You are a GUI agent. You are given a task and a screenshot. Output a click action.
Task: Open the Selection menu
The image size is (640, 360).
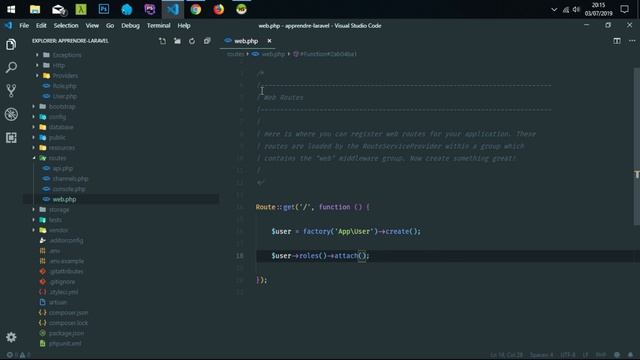click(66, 25)
